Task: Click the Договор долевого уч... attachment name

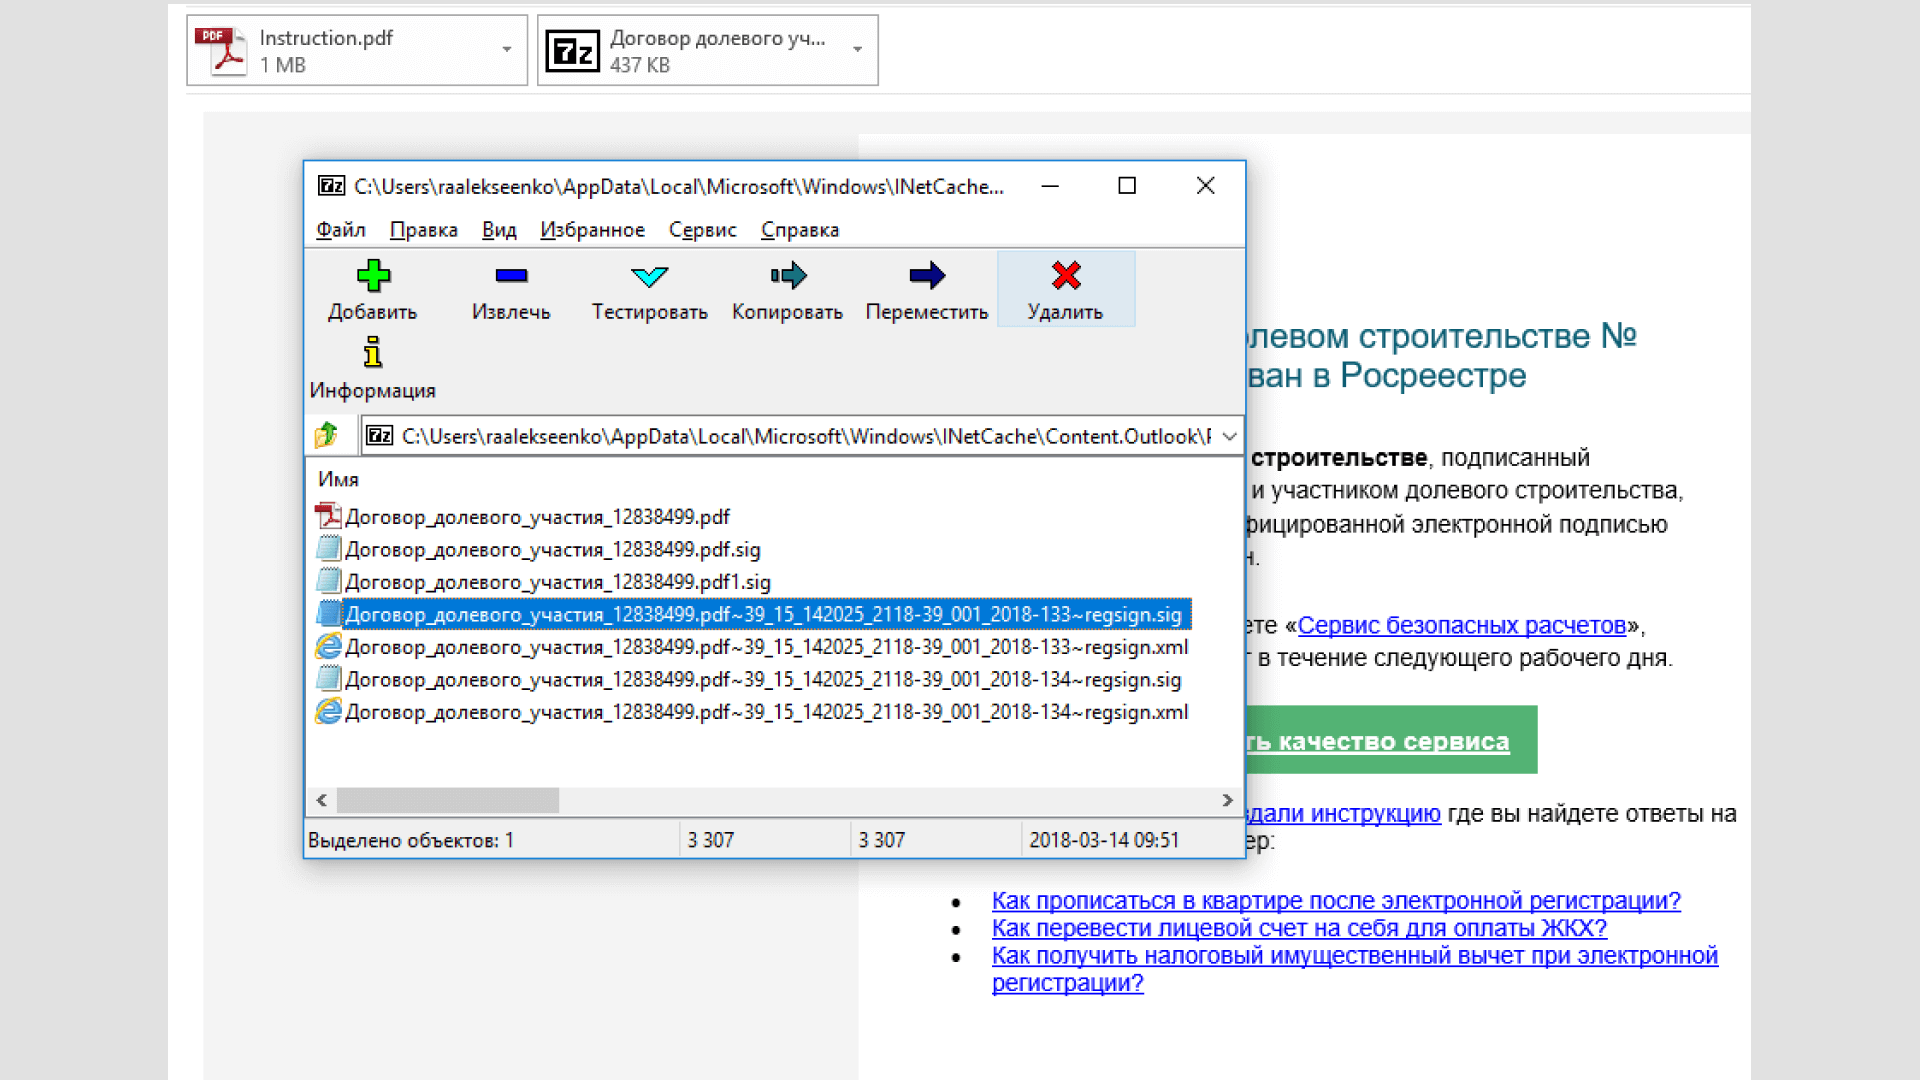Action: click(x=718, y=38)
